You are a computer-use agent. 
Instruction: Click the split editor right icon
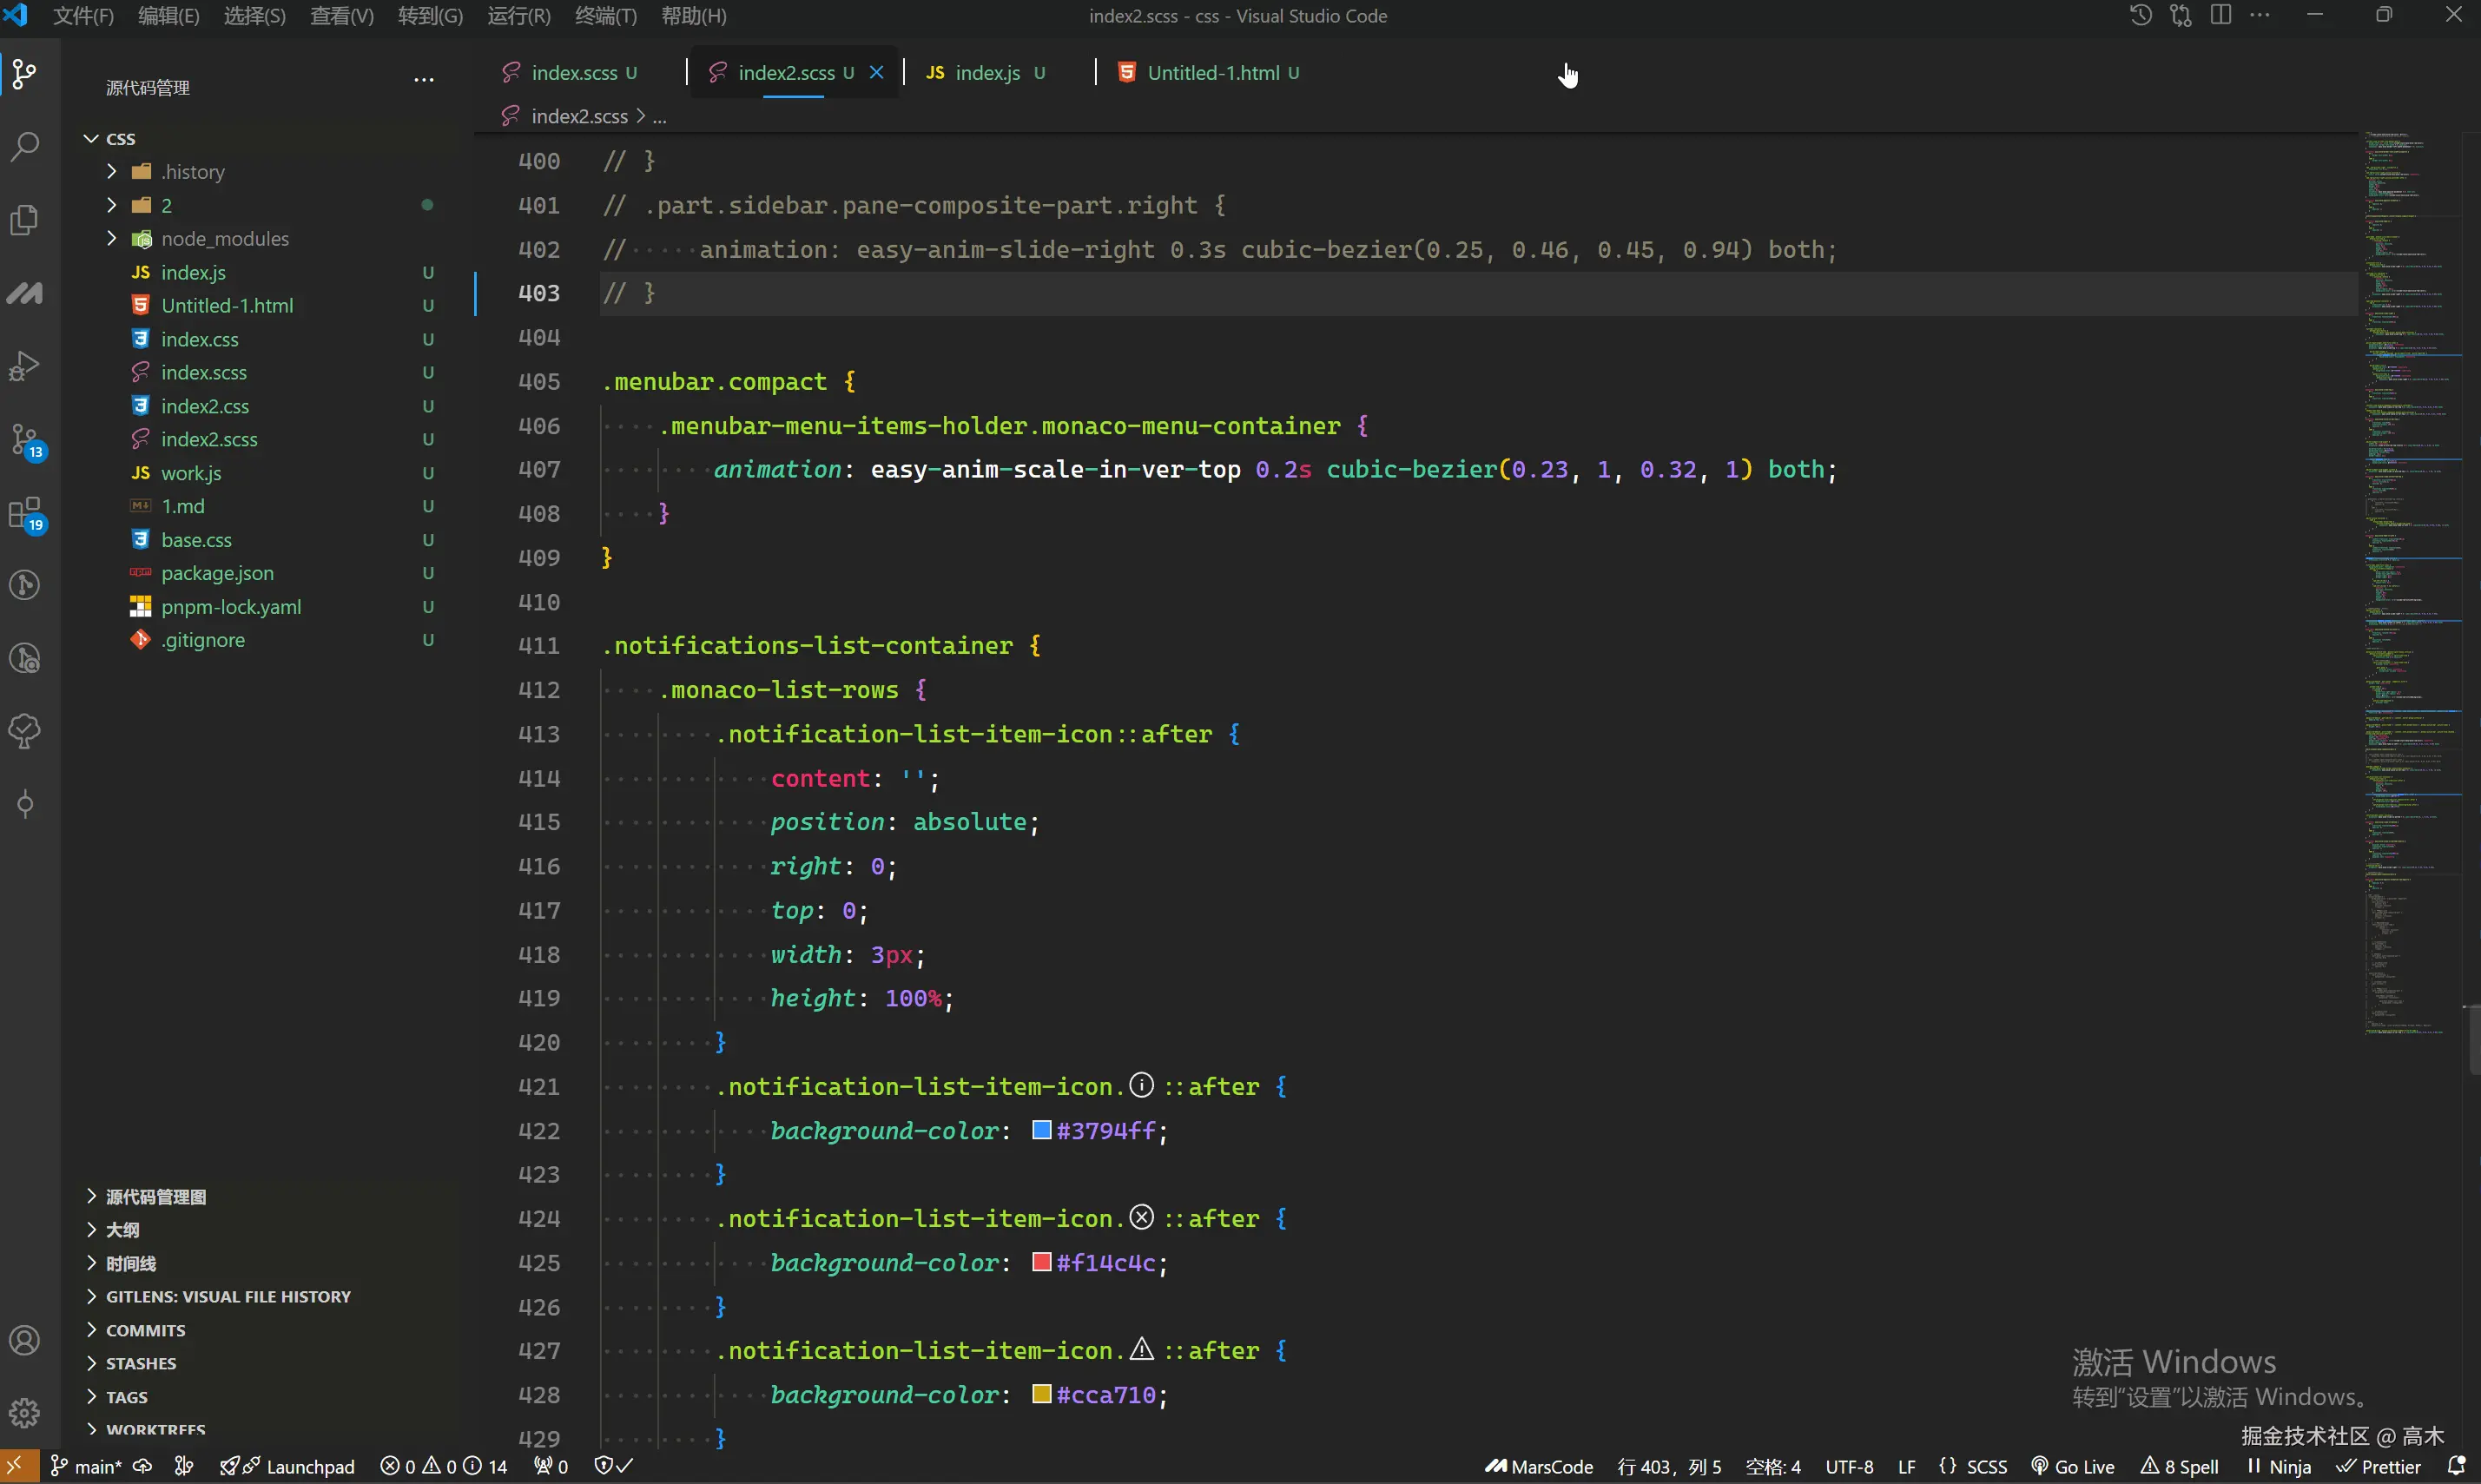click(2221, 15)
